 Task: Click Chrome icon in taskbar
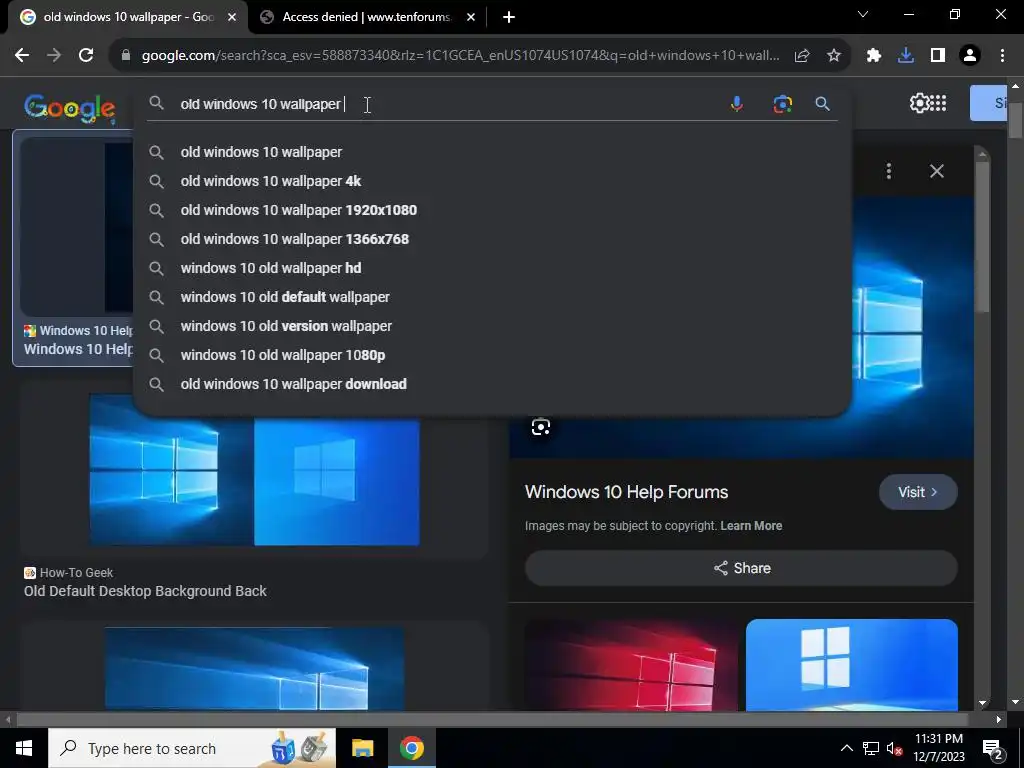click(411, 748)
